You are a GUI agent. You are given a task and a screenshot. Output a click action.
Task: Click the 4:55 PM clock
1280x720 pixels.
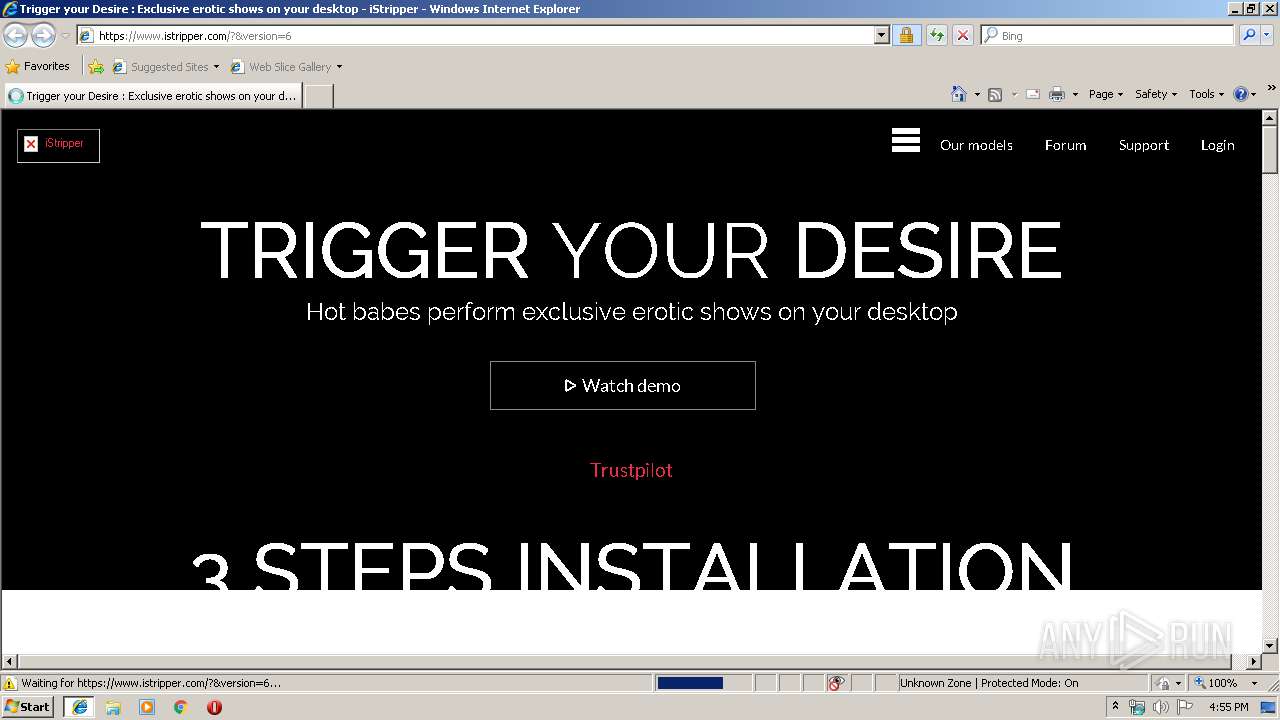[x=1229, y=707]
